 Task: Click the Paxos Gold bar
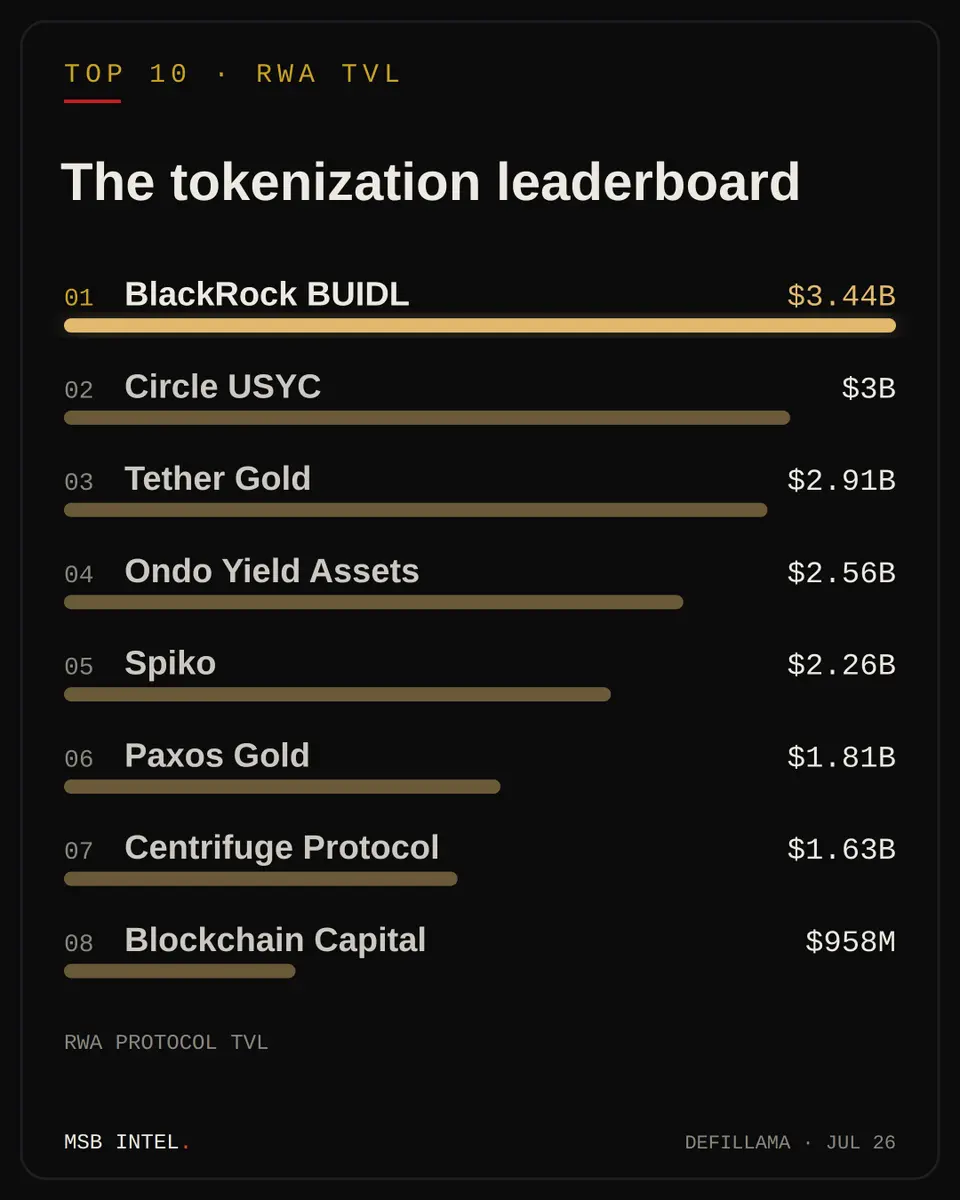click(282, 786)
